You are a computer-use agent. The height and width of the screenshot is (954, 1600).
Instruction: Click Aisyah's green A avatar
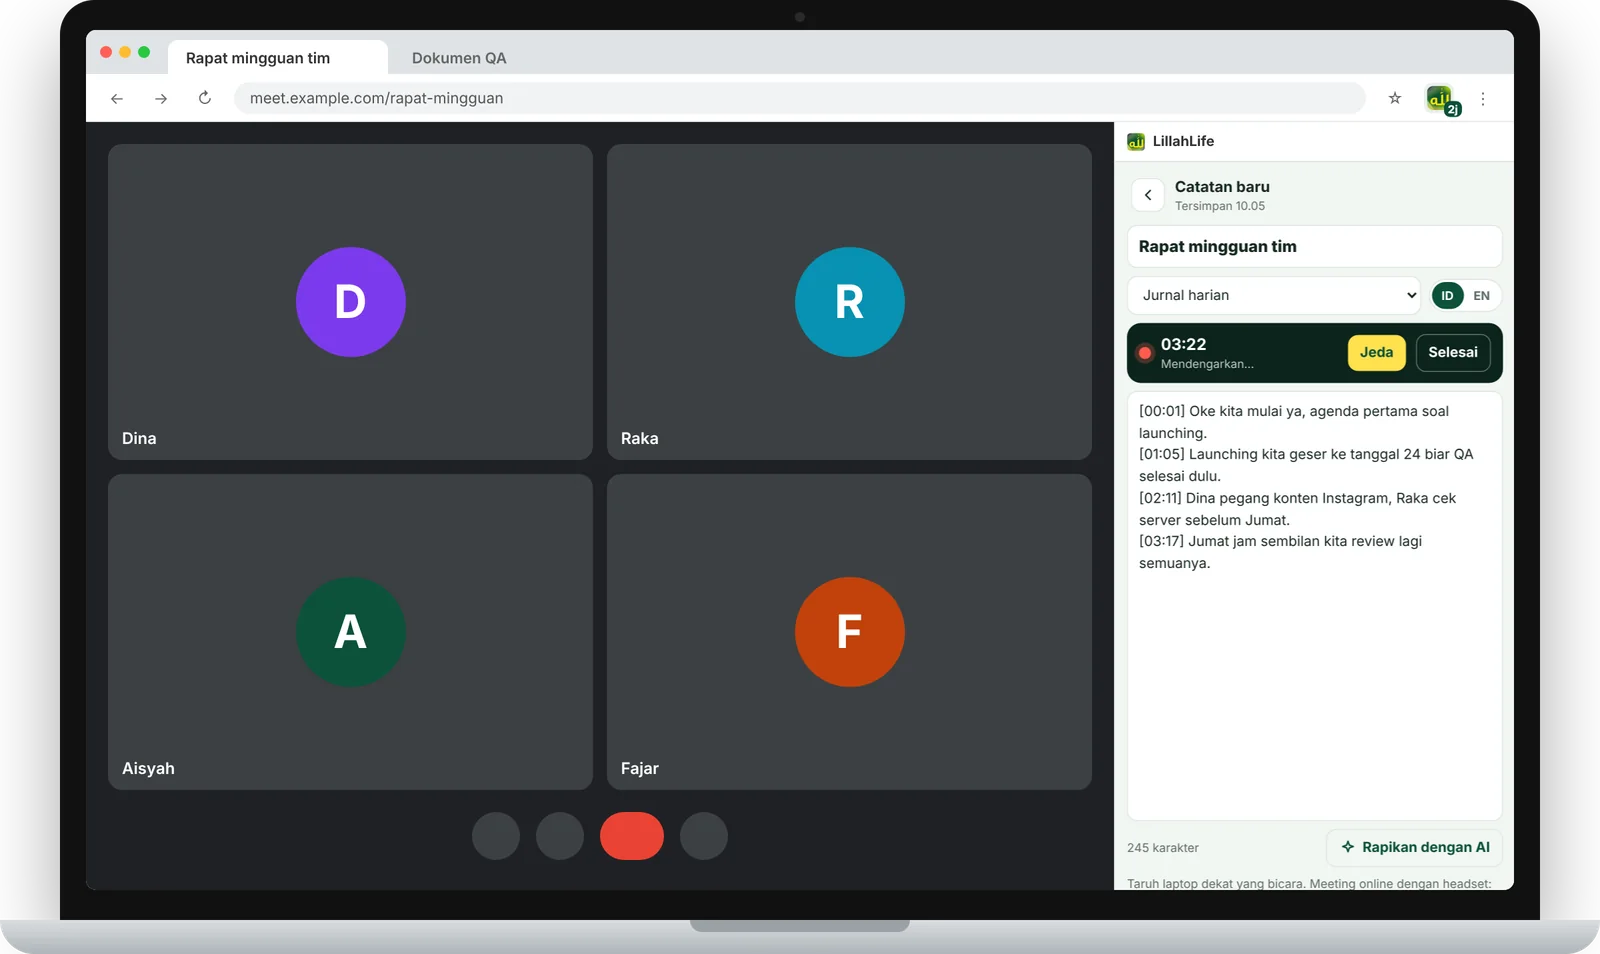pyautogui.click(x=351, y=632)
